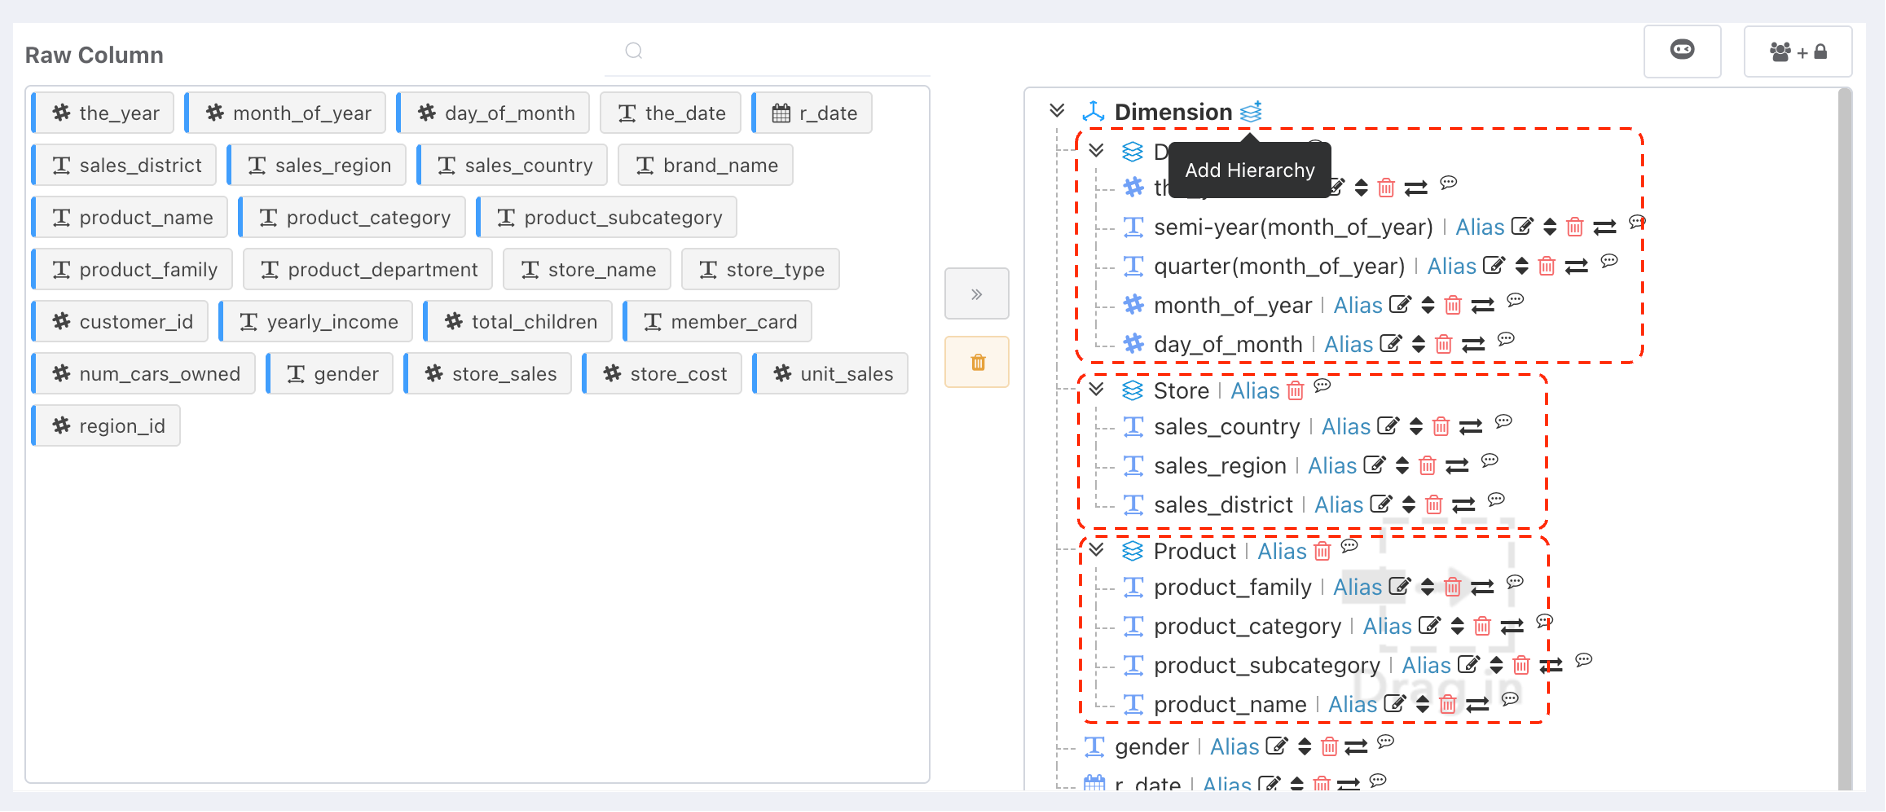Collapse the Store hierarchy

[x=1096, y=389]
